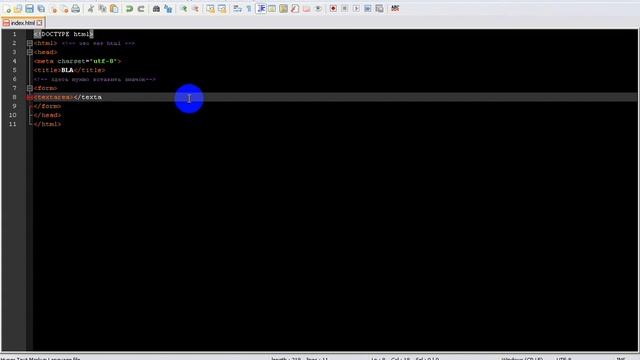Place the cursor after </texta on line 8
The width and height of the screenshot is (640, 360).
102,97
